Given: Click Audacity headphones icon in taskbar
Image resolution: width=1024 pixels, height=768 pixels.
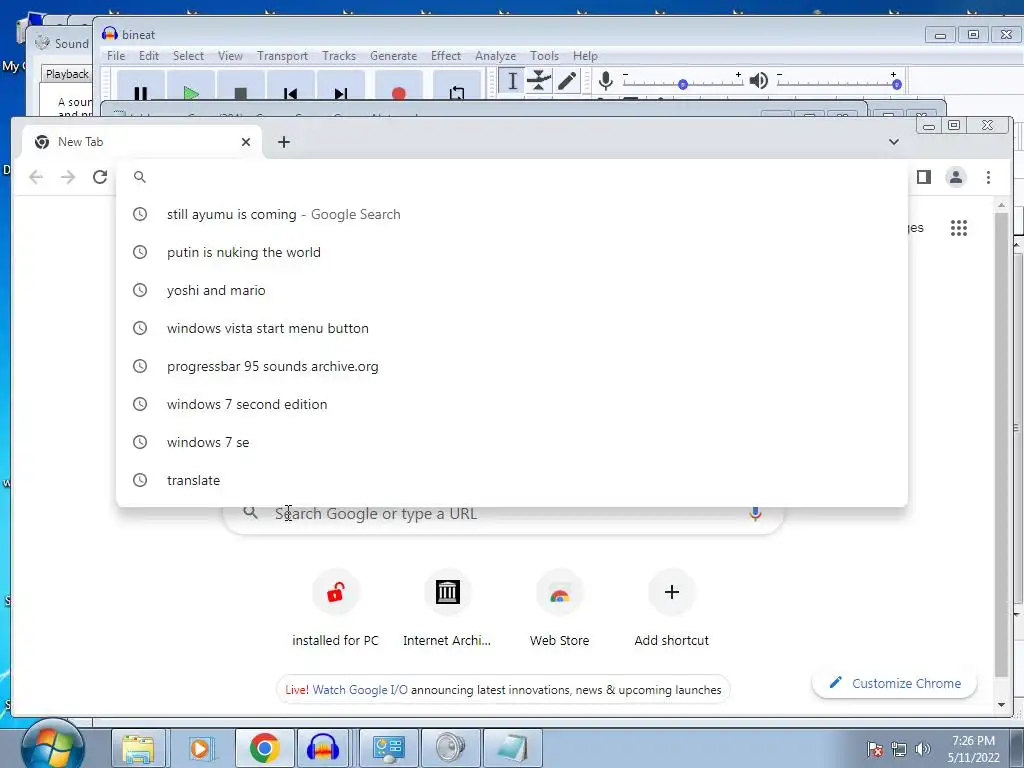Looking at the screenshot, I should [x=323, y=748].
